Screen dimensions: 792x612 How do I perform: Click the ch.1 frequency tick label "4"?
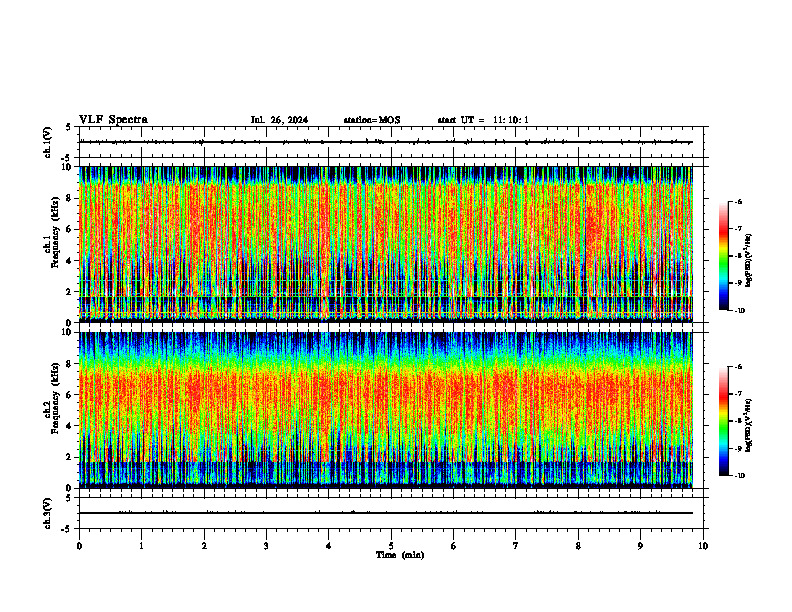(70, 261)
